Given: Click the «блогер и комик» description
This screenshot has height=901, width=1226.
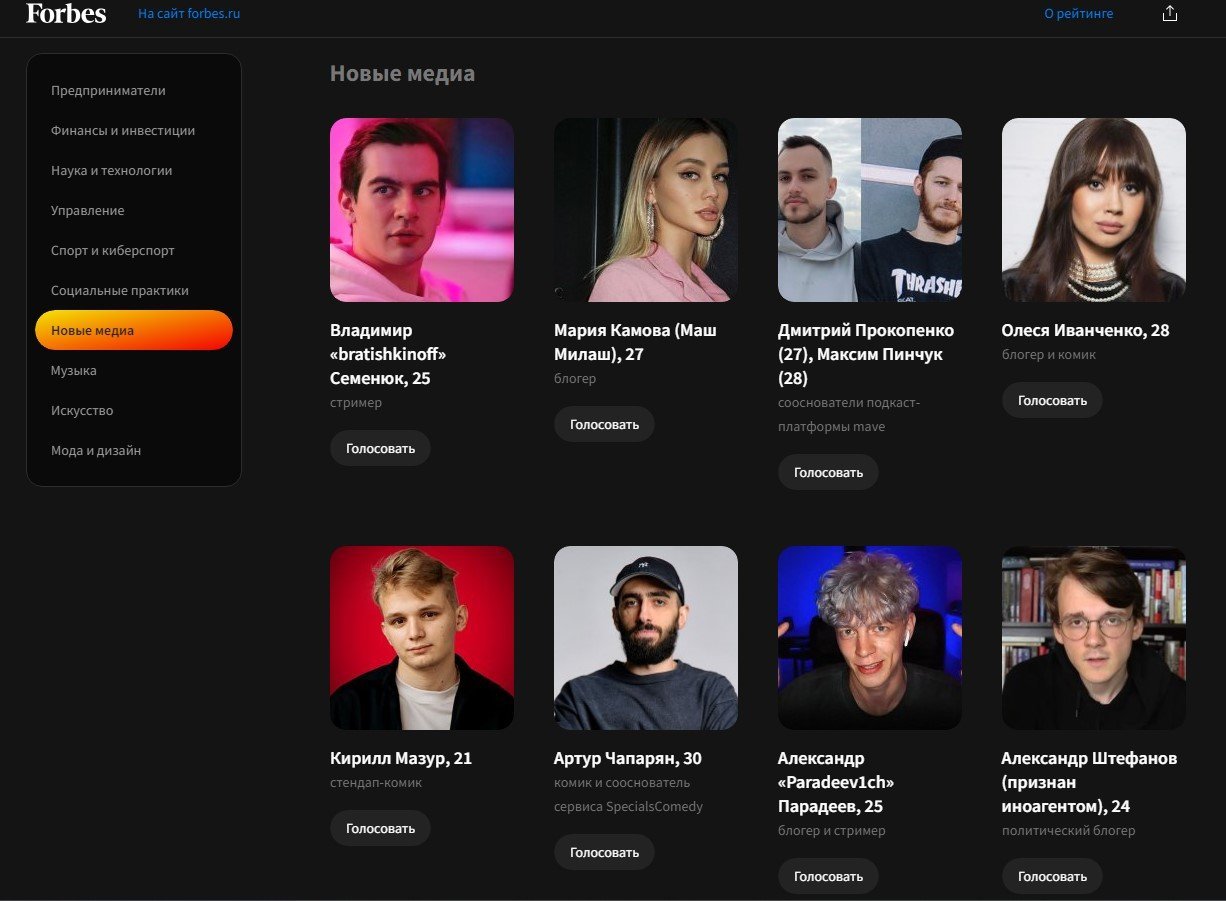Looking at the screenshot, I should (1049, 355).
